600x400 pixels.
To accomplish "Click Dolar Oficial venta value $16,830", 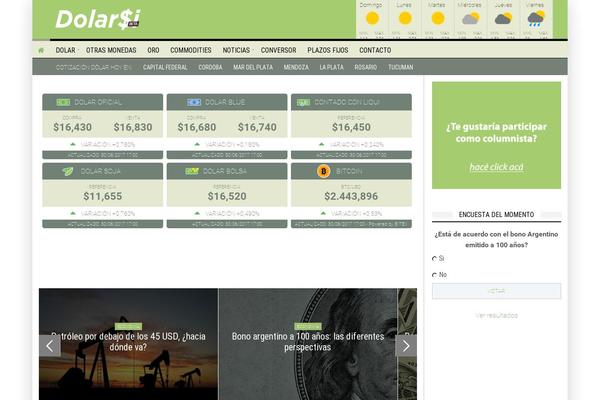I will (133, 127).
